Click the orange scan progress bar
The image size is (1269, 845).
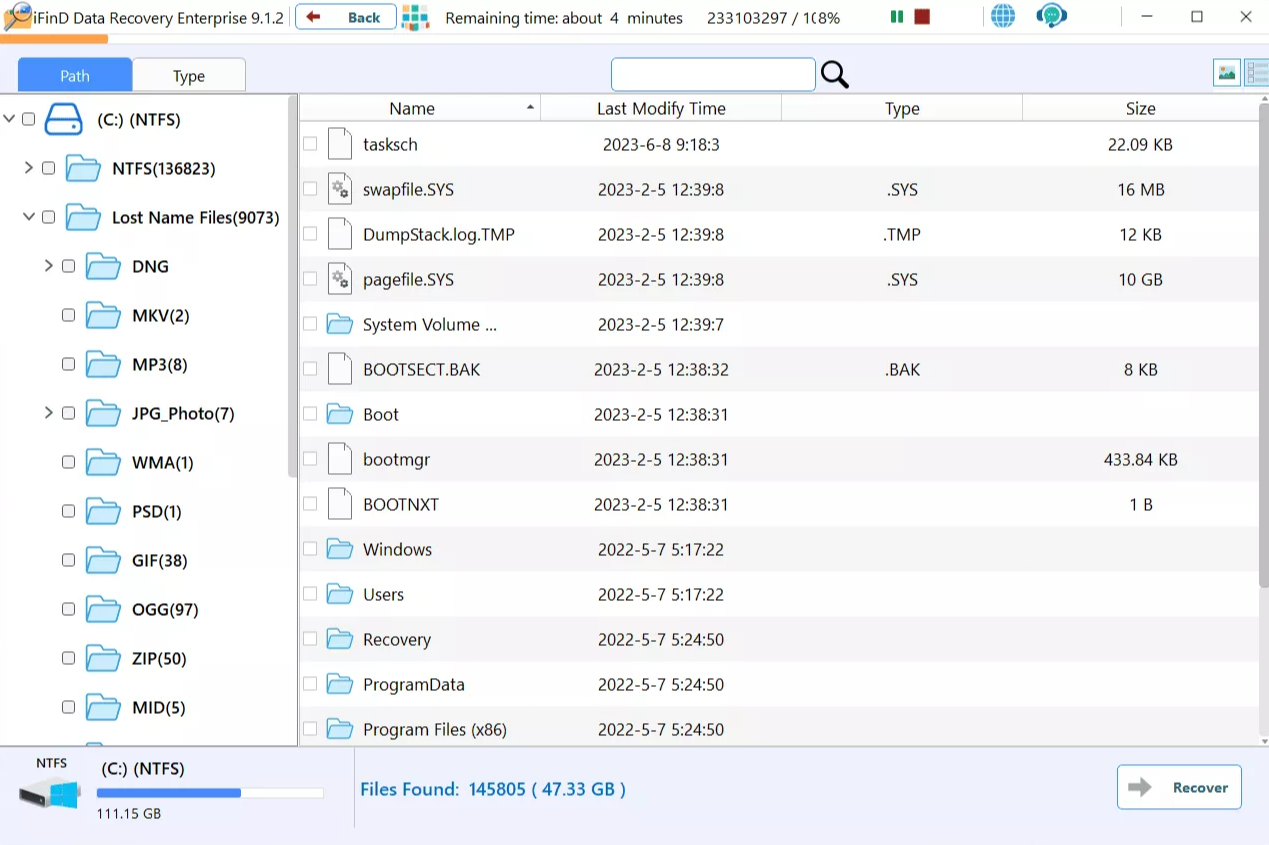point(54,39)
